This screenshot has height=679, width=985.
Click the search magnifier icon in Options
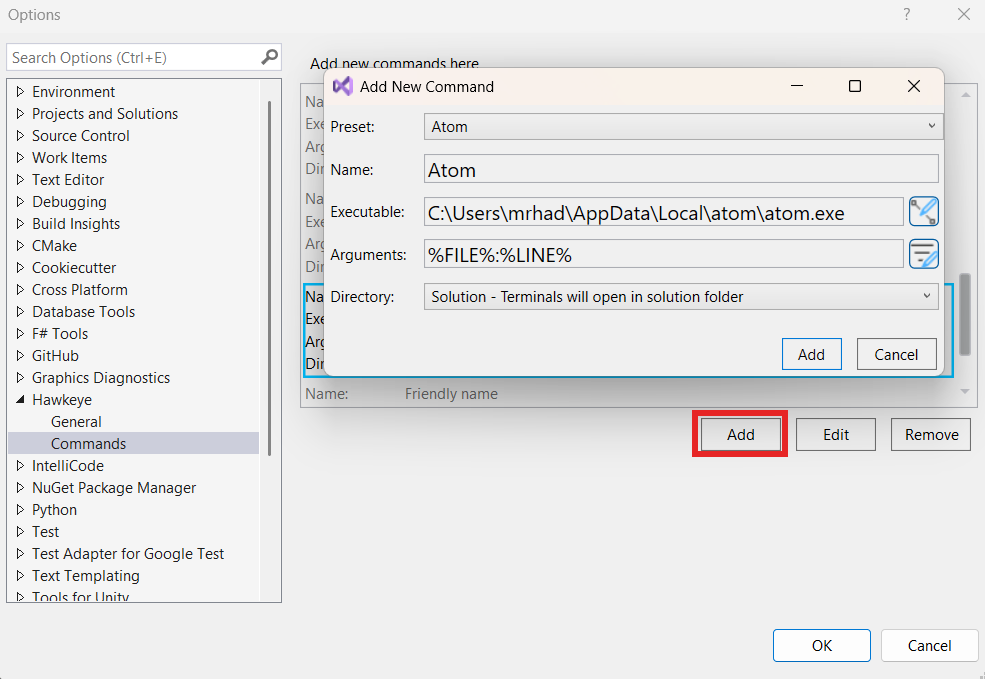[269, 57]
